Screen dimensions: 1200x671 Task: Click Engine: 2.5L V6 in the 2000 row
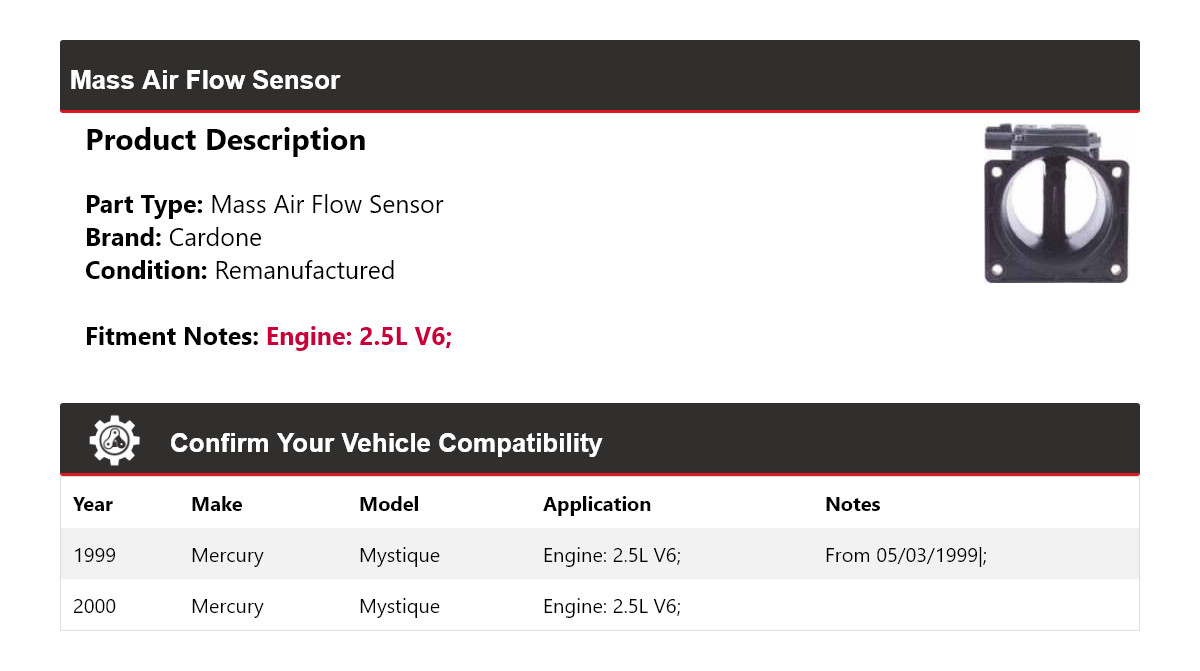[612, 606]
